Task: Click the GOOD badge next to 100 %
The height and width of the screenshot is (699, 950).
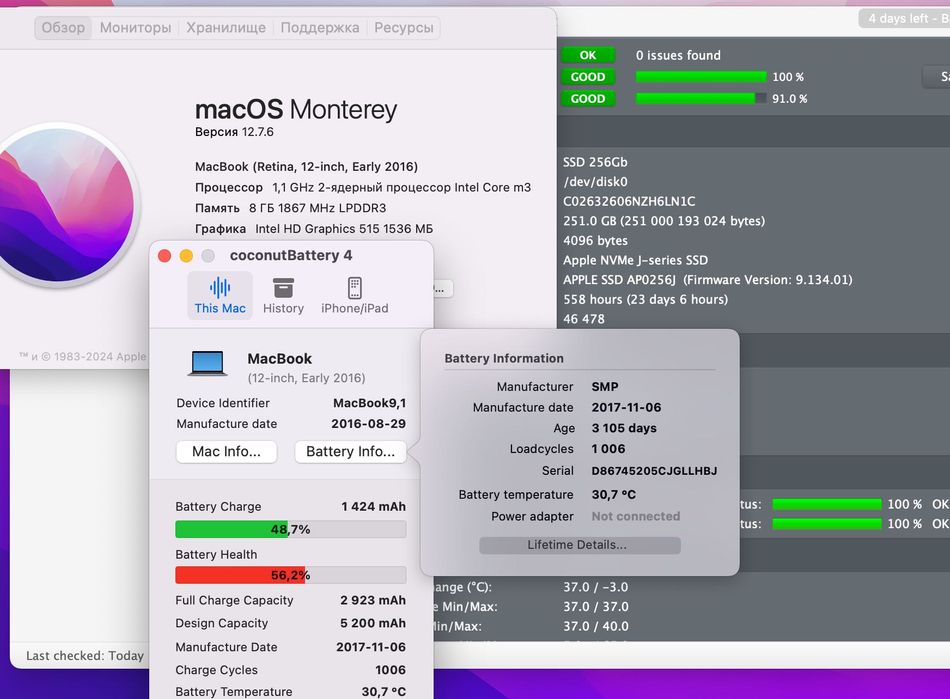Action: pyautogui.click(x=588, y=77)
